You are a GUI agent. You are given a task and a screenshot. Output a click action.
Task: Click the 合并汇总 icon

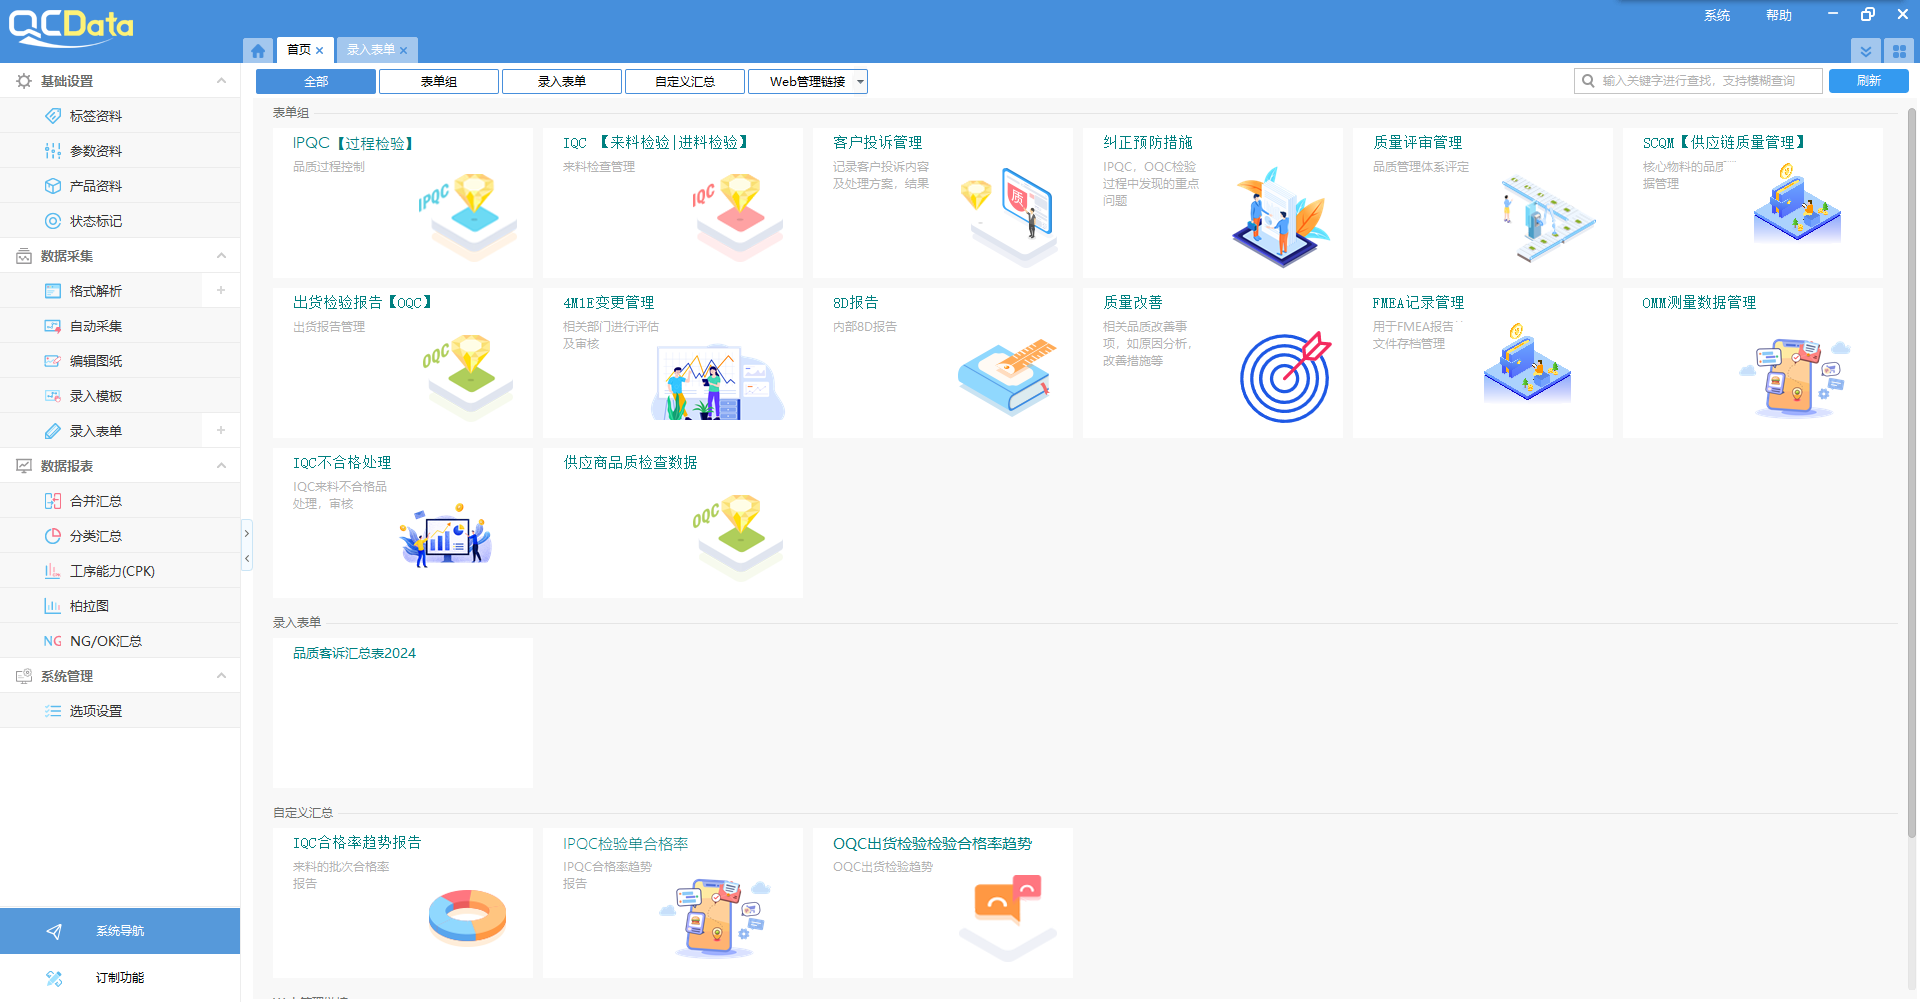pos(53,501)
